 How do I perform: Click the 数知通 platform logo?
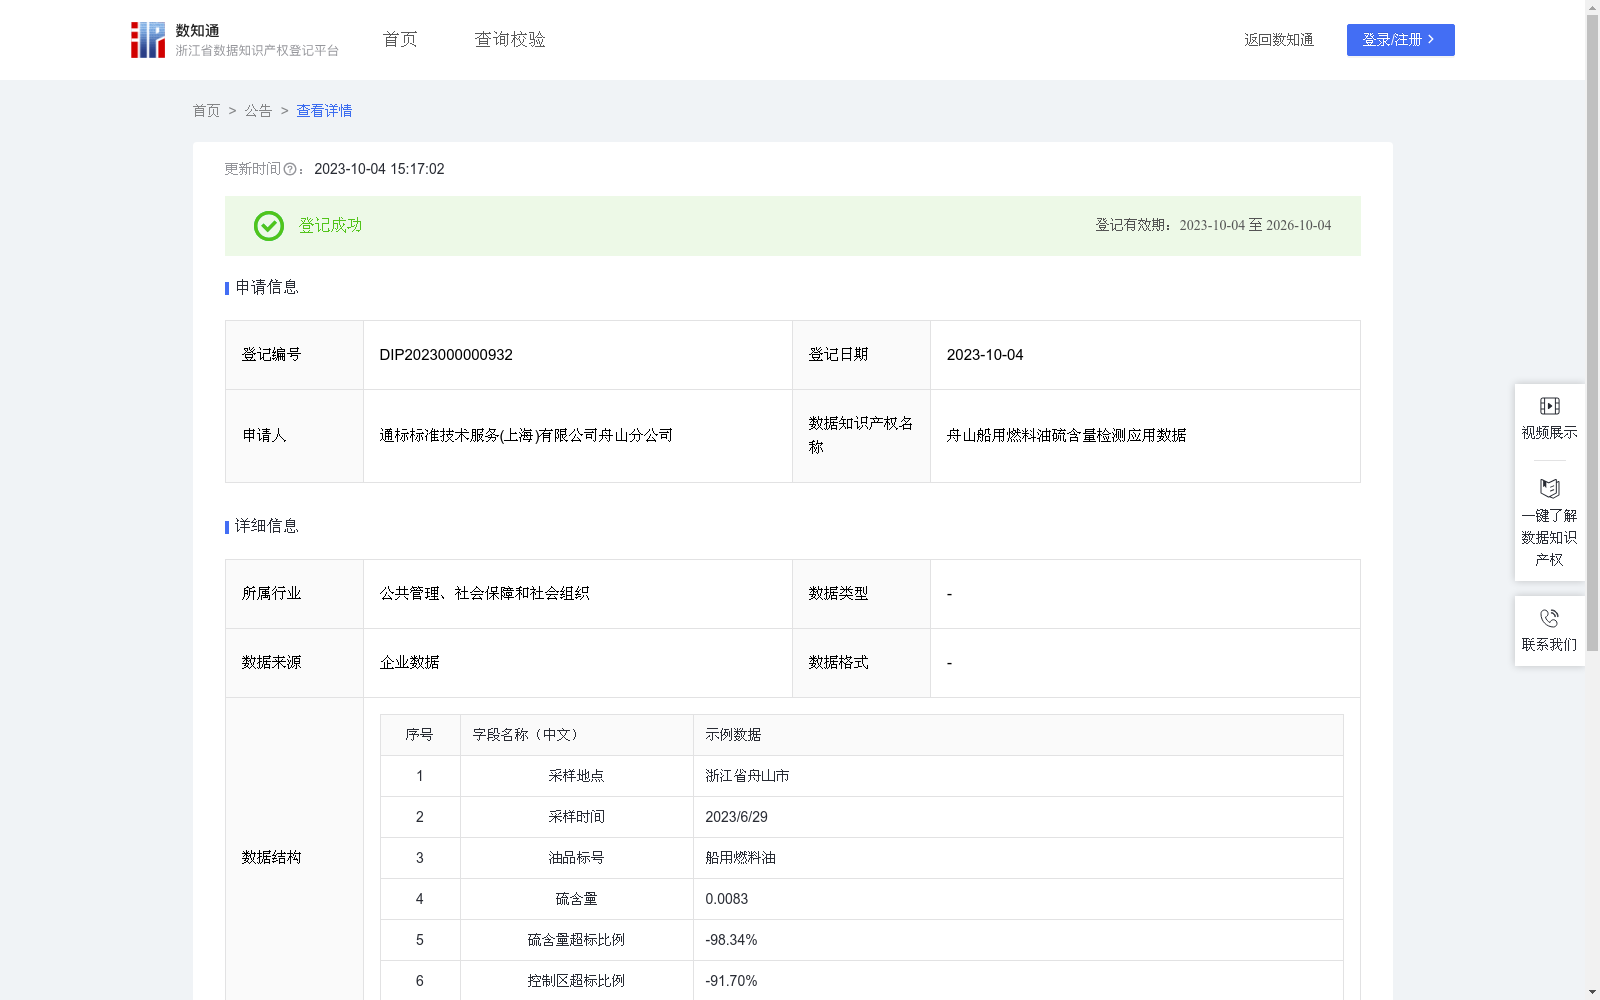[235, 40]
